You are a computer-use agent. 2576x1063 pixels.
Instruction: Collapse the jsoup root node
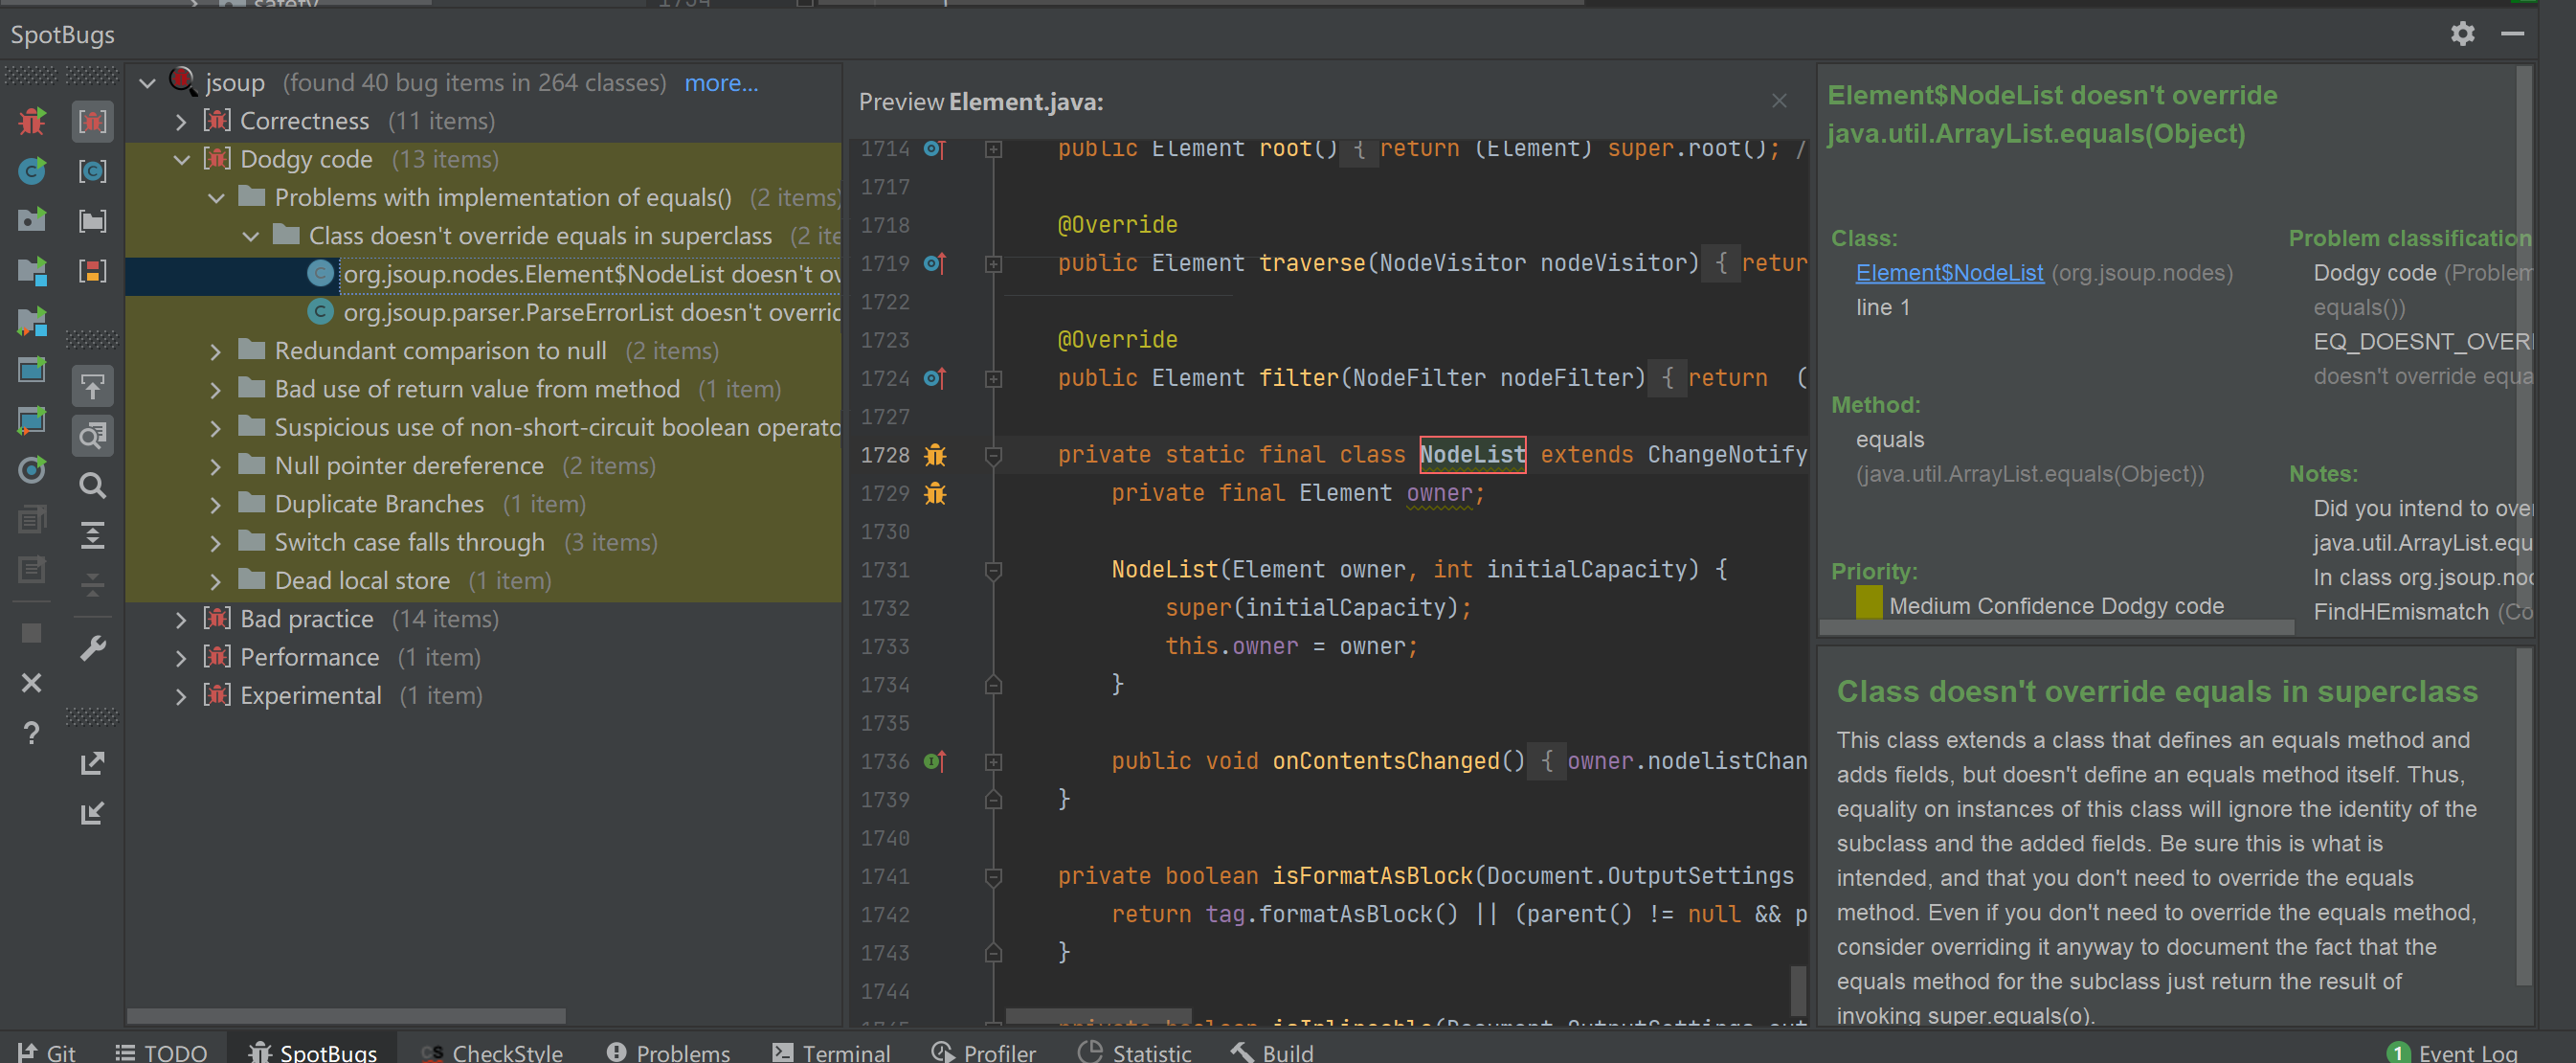[x=148, y=83]
